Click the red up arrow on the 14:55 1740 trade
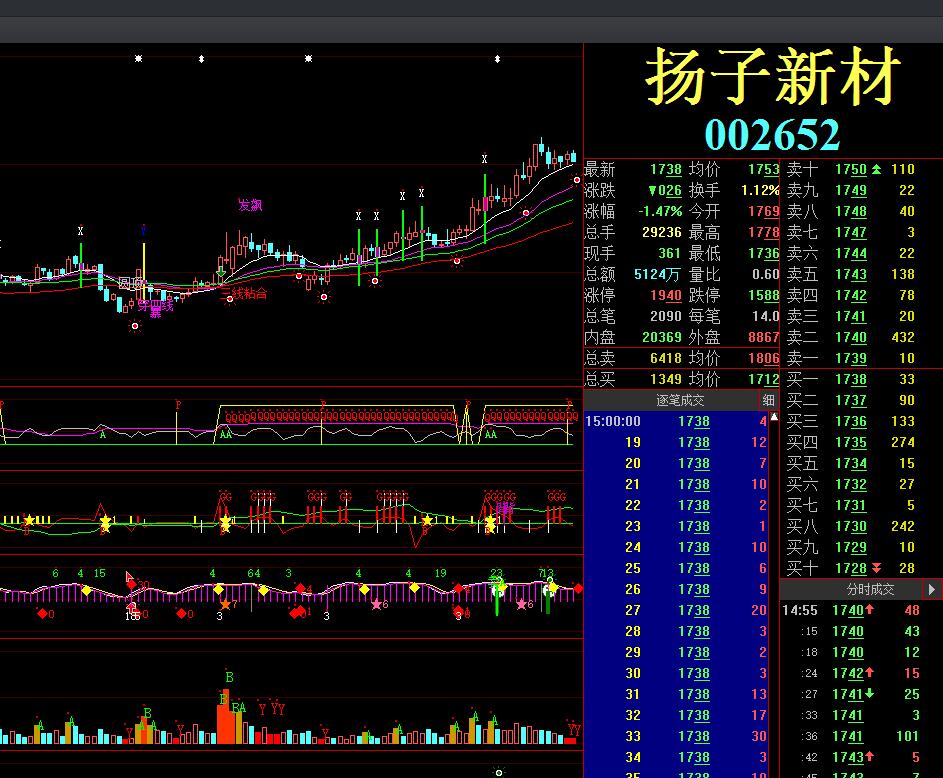Image resolution: width=943 pixels, height=778 pixels. [869, 610]
